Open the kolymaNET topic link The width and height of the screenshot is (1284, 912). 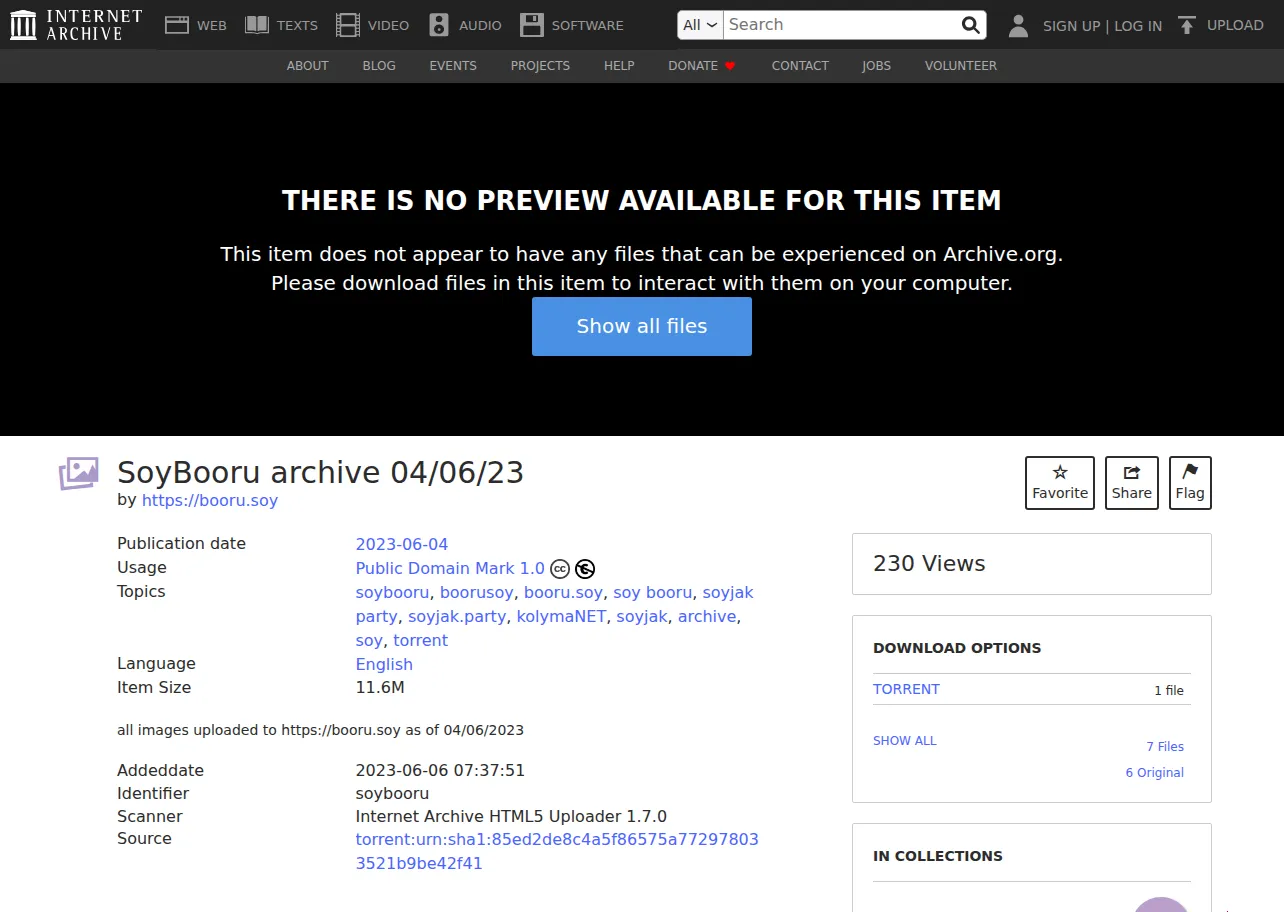point(561,617)
